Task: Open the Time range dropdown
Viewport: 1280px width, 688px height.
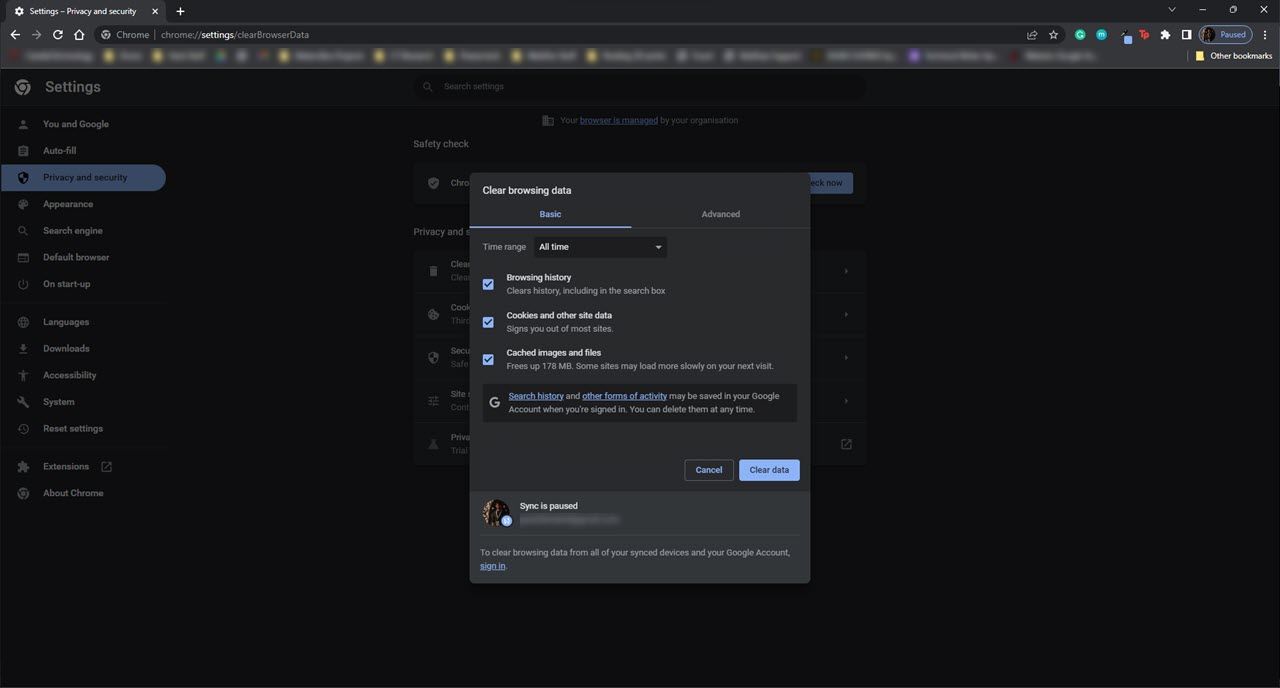Action: click(600, 247)
